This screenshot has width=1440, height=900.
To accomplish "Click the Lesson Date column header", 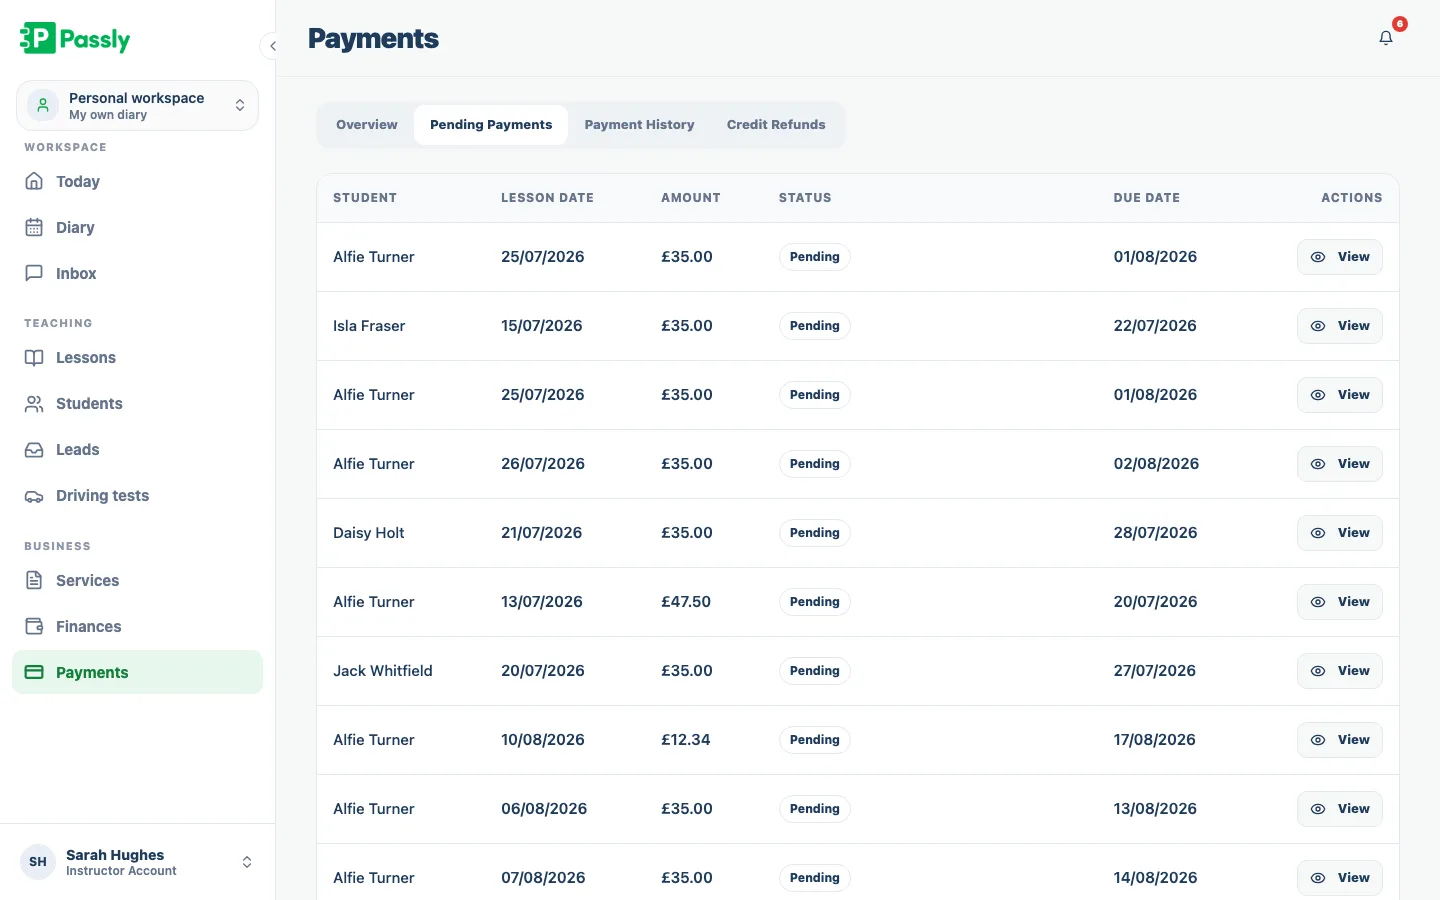I will pos(547,198).
